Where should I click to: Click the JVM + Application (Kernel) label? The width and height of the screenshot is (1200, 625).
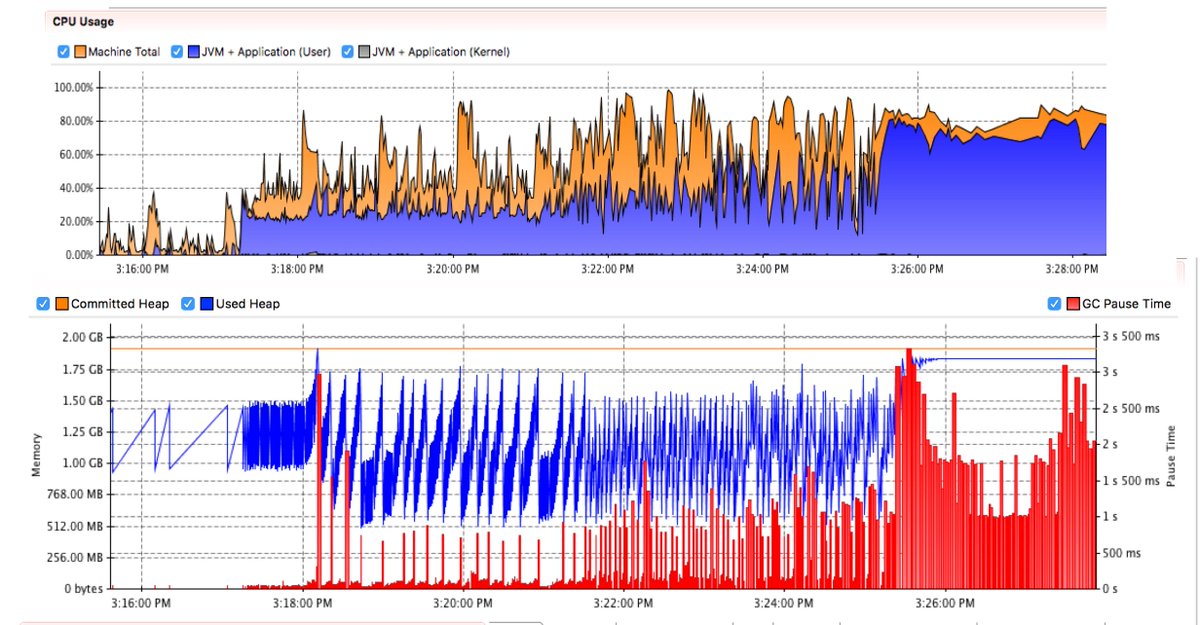click(441, 51)
